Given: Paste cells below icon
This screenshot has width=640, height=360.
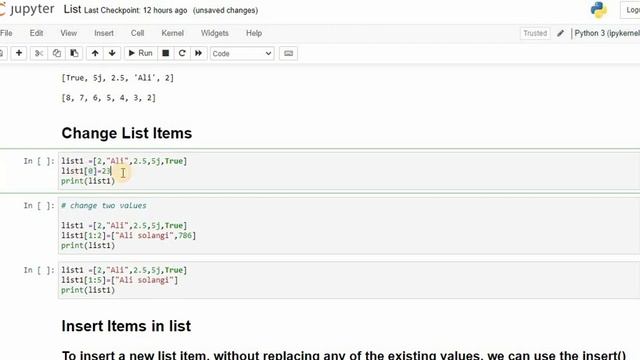Looking at the screenshot, I should 74,53.
